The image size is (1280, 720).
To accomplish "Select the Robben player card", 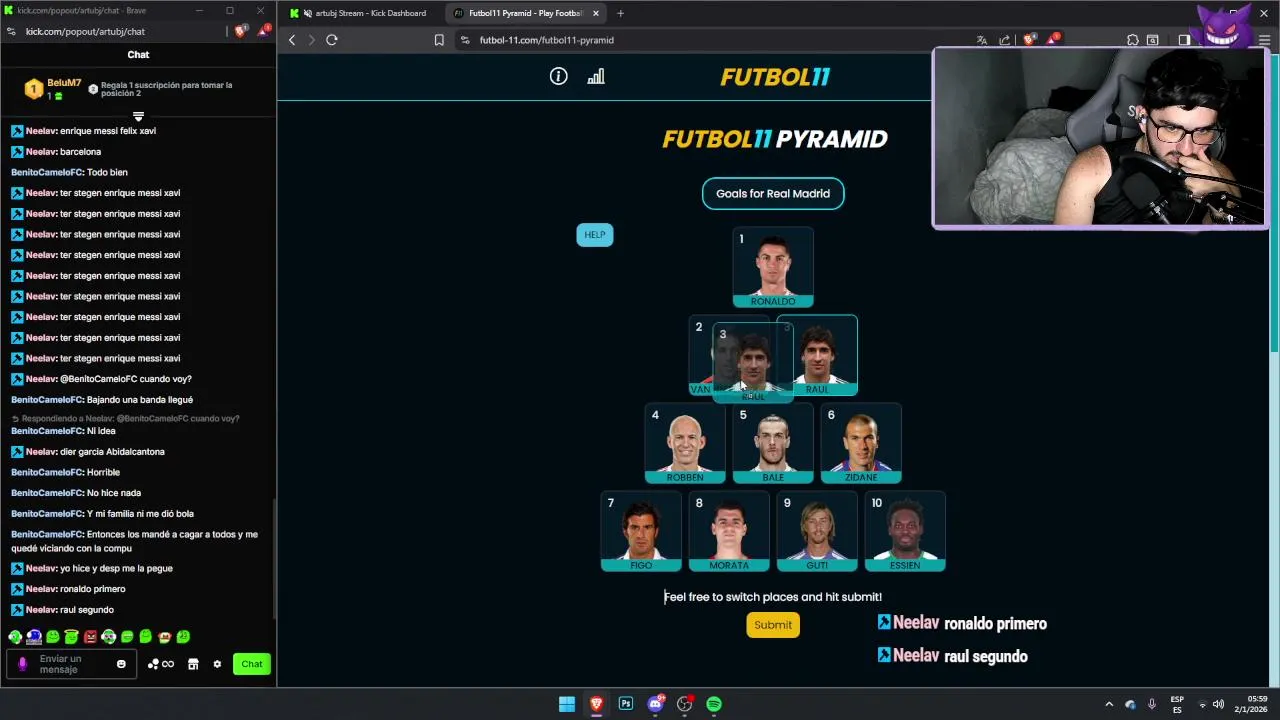I will [x=685, y=443].
